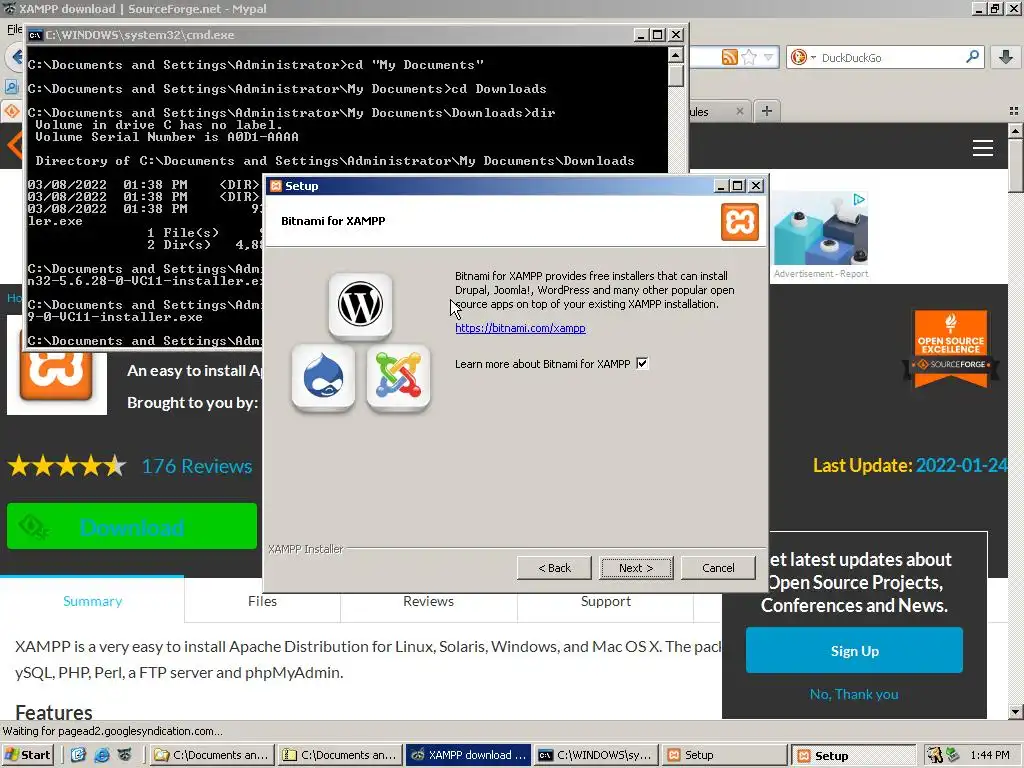
Task: Click system tray clock 1:44 PM
Action: tap(989, 755)
